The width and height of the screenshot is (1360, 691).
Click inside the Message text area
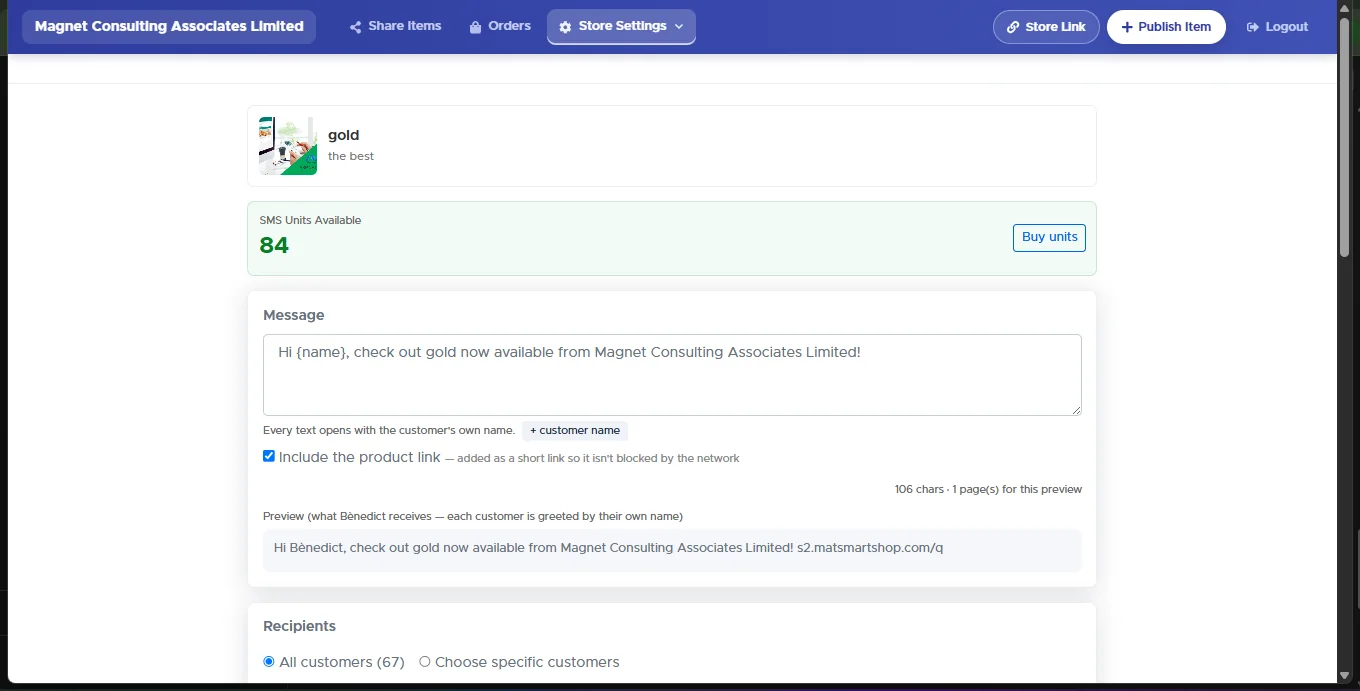[672, 375]
